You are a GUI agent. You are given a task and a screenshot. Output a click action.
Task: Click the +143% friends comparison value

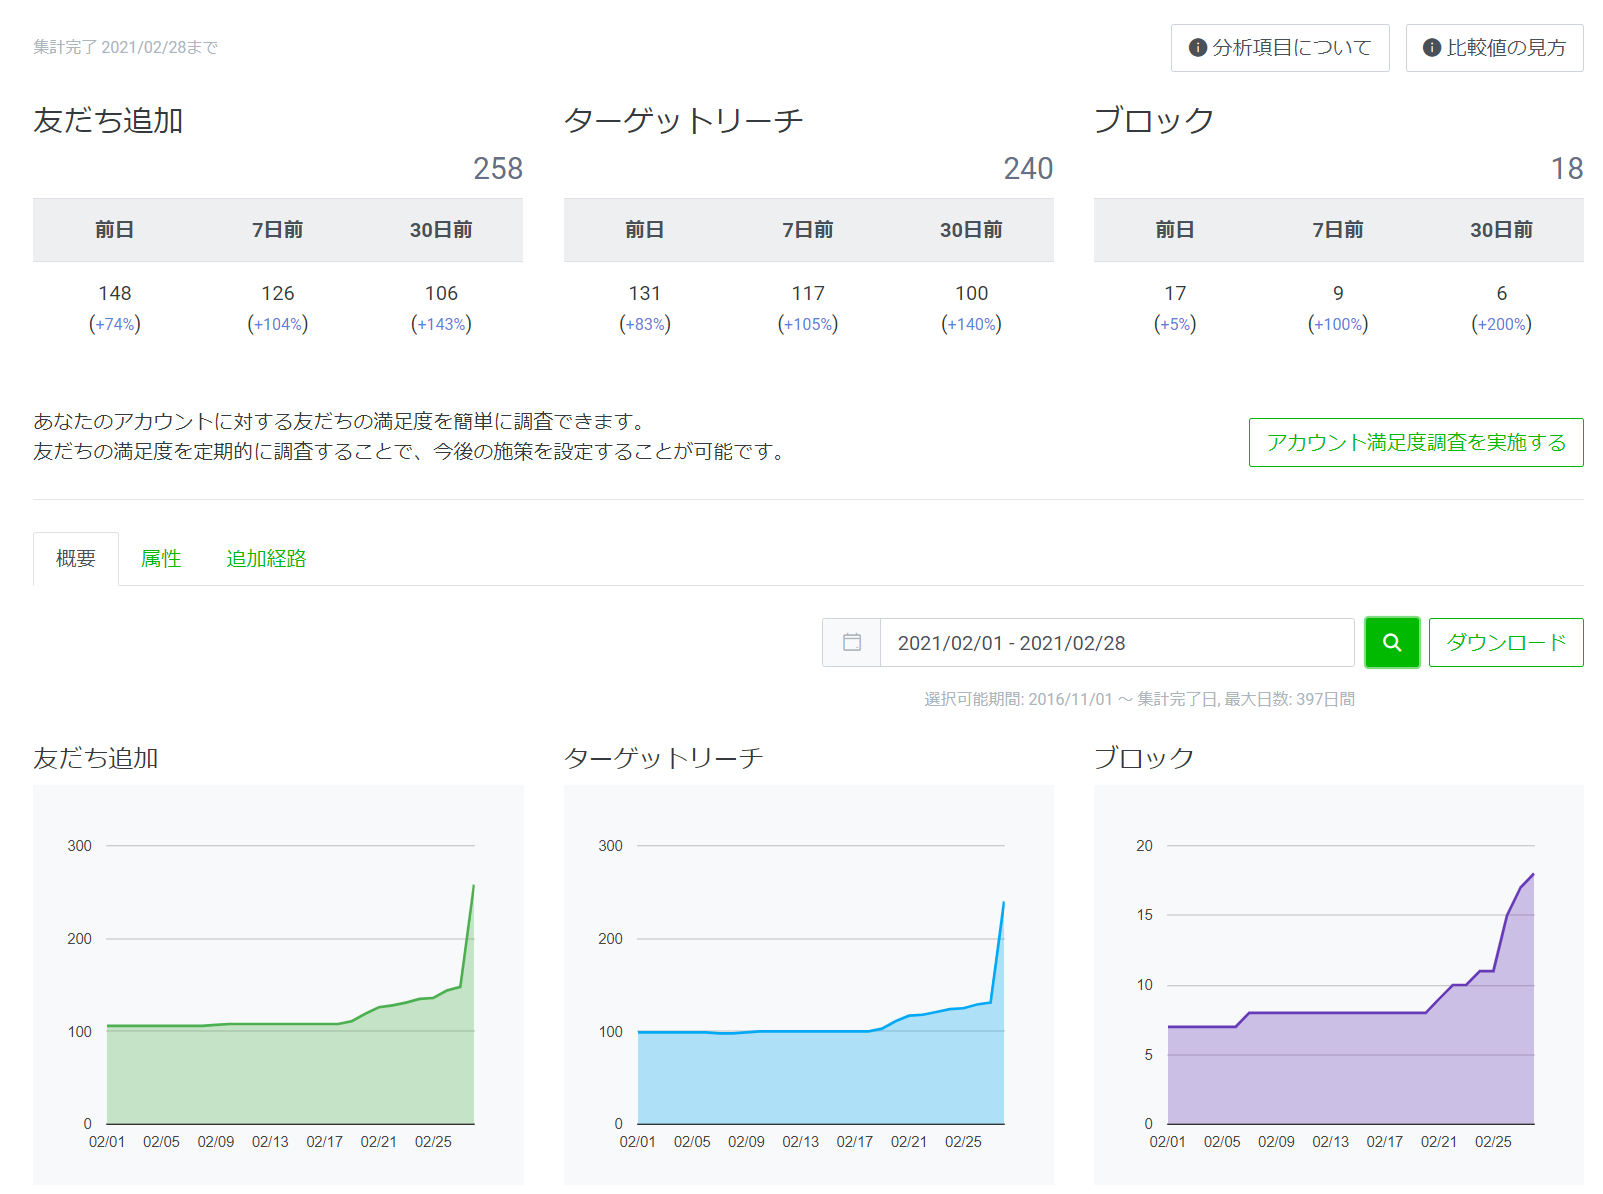point(441,324)
